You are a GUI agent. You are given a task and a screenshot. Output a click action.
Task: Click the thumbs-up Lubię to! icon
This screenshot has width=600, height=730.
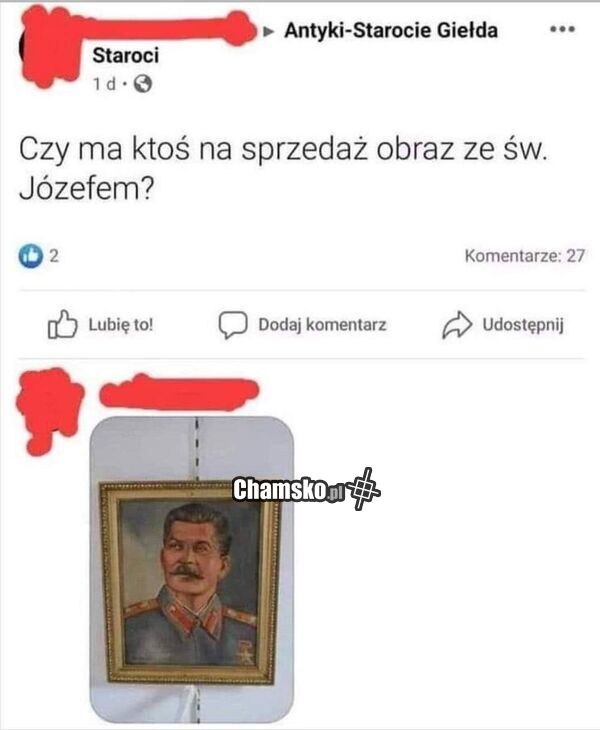coord(62,324)
